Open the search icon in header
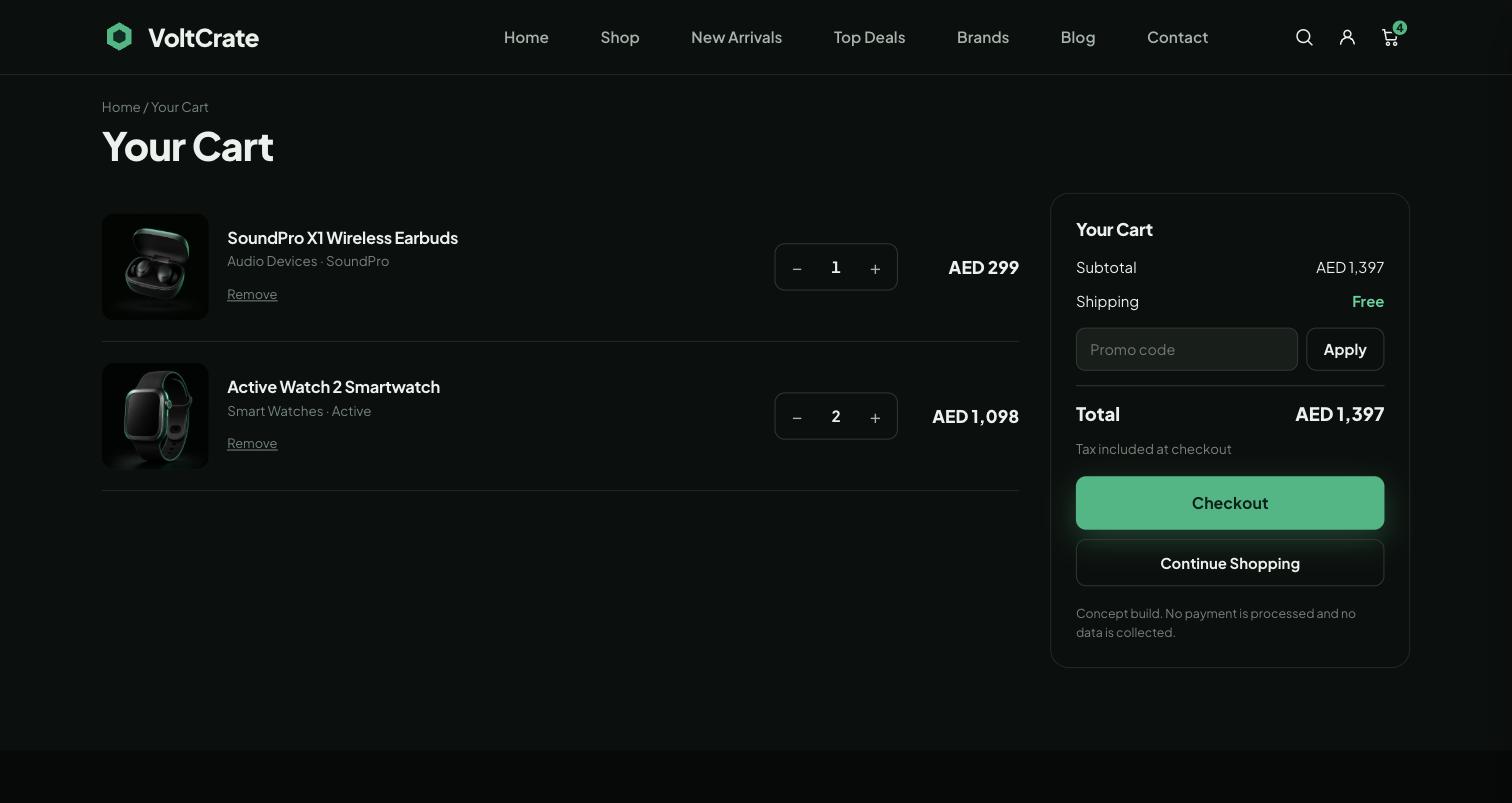Image resolution: width=1512 pixels, height=803 pixels. 1304,37
